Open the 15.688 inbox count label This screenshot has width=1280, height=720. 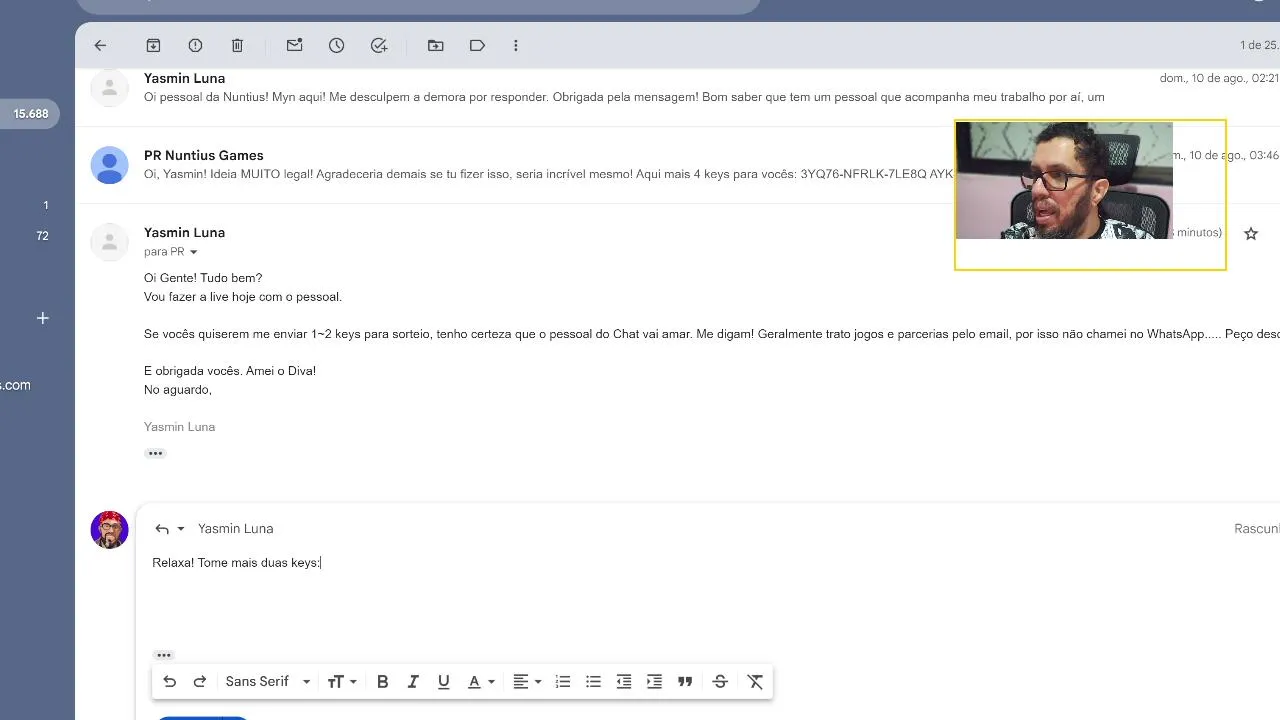click(x=31, y=114)
